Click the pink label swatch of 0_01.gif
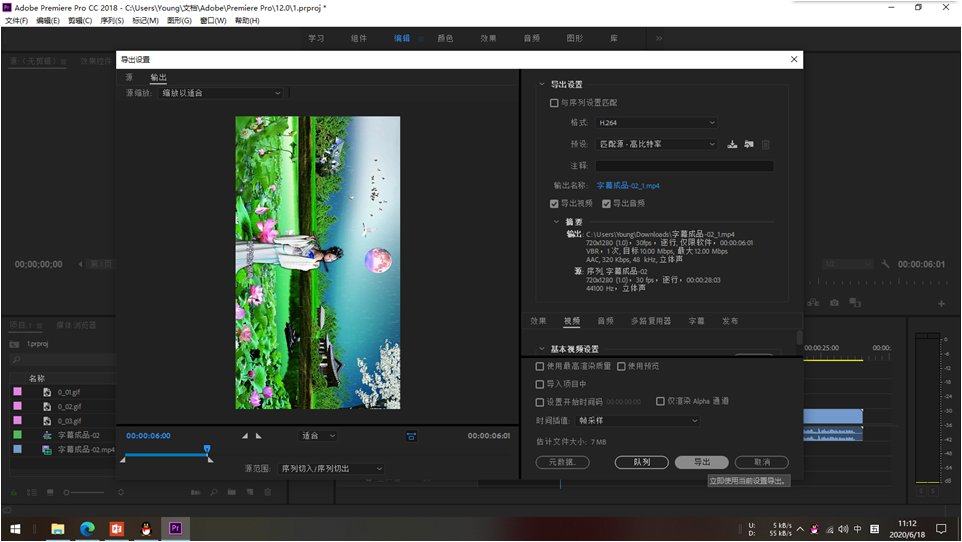This screenshot has width=962, height=542. pos(17,392)
